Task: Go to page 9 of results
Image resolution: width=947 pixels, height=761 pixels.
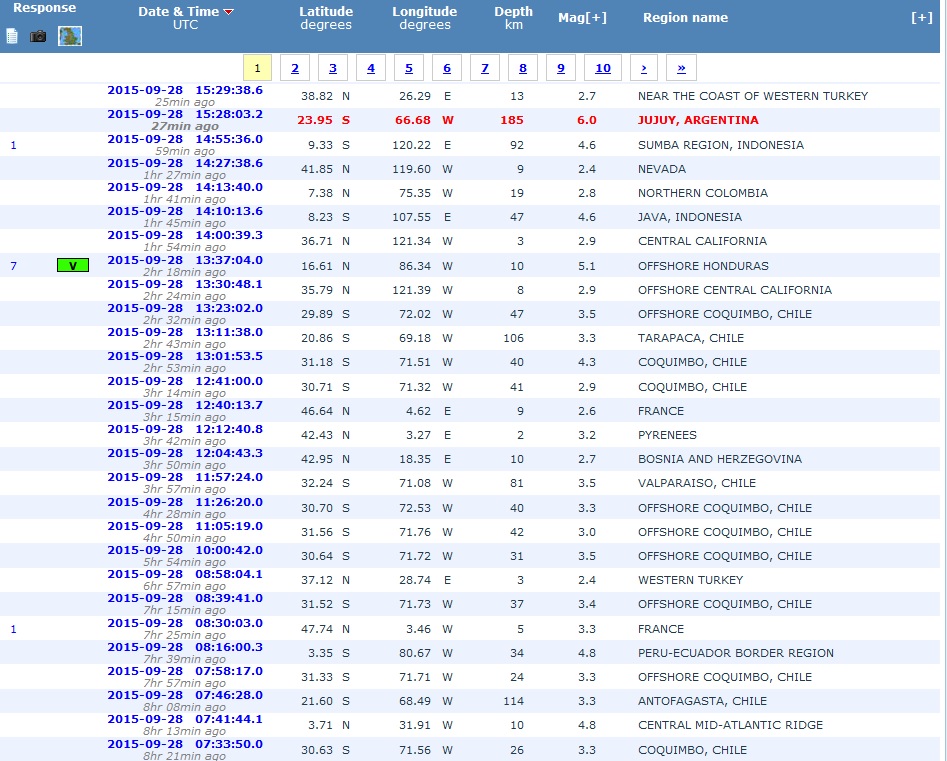Action: pos(561,68)
